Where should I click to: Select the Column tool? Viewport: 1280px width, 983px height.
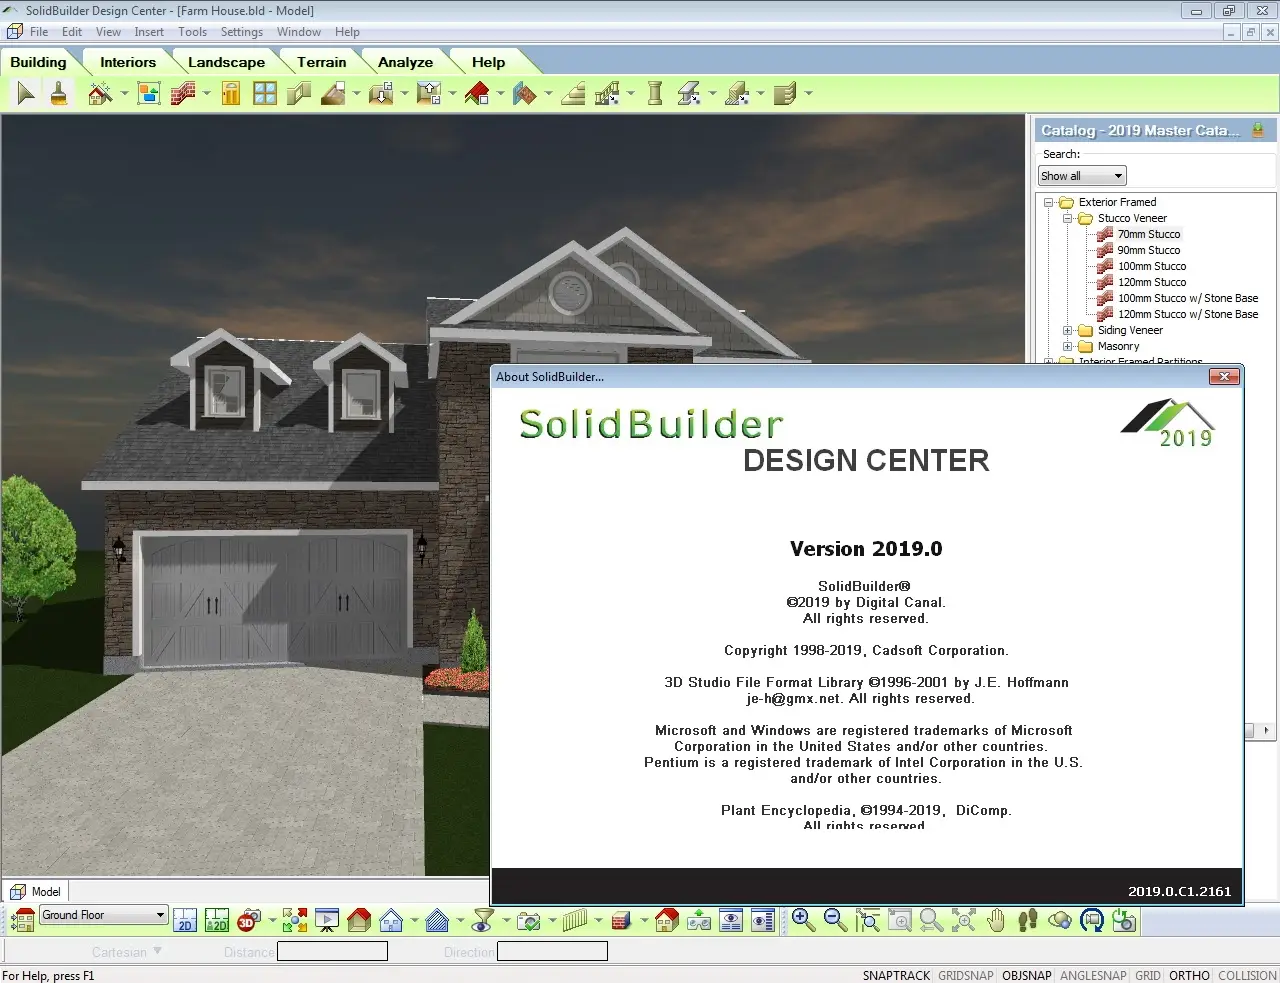point(655,94)
